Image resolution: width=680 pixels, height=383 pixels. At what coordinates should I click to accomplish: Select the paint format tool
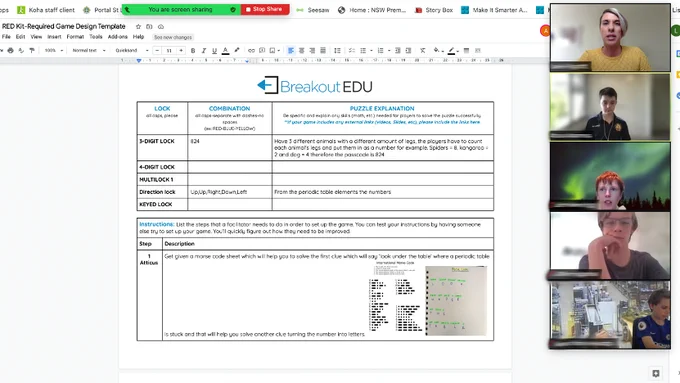point(32,50)
